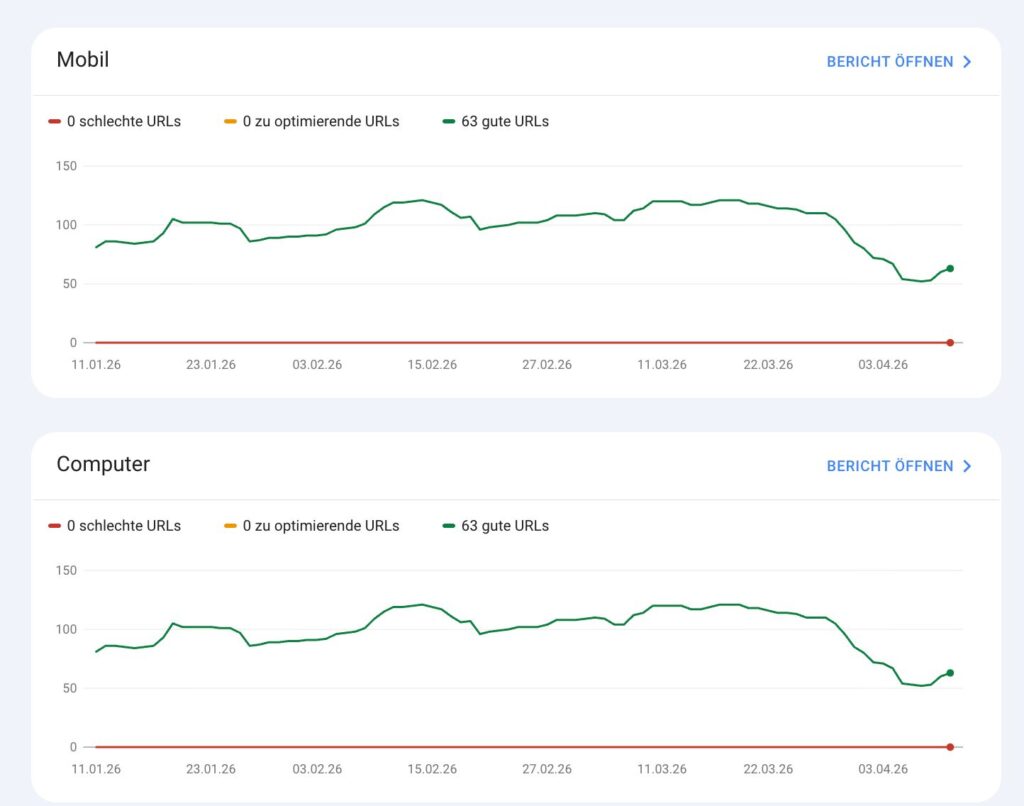
Task: Click green end data point on Computer chart
Action: [x=950, y=673]
